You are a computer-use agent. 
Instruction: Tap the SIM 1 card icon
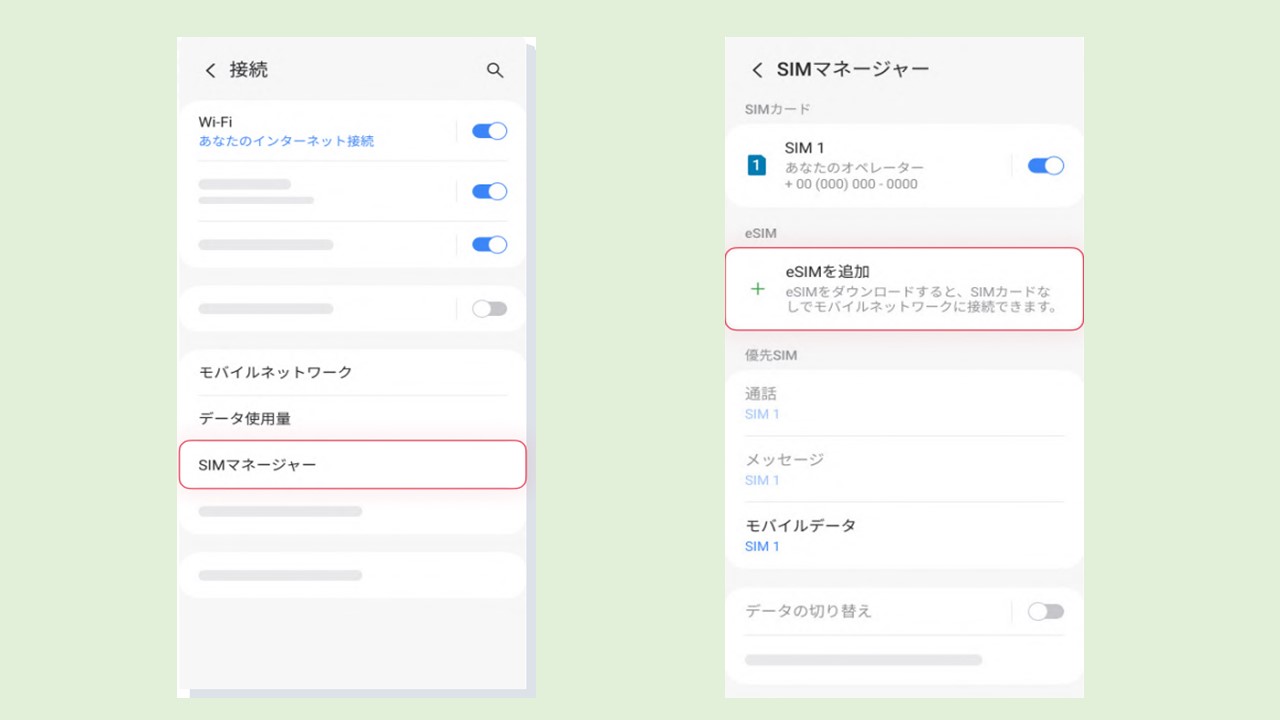[x=757, y=165]
